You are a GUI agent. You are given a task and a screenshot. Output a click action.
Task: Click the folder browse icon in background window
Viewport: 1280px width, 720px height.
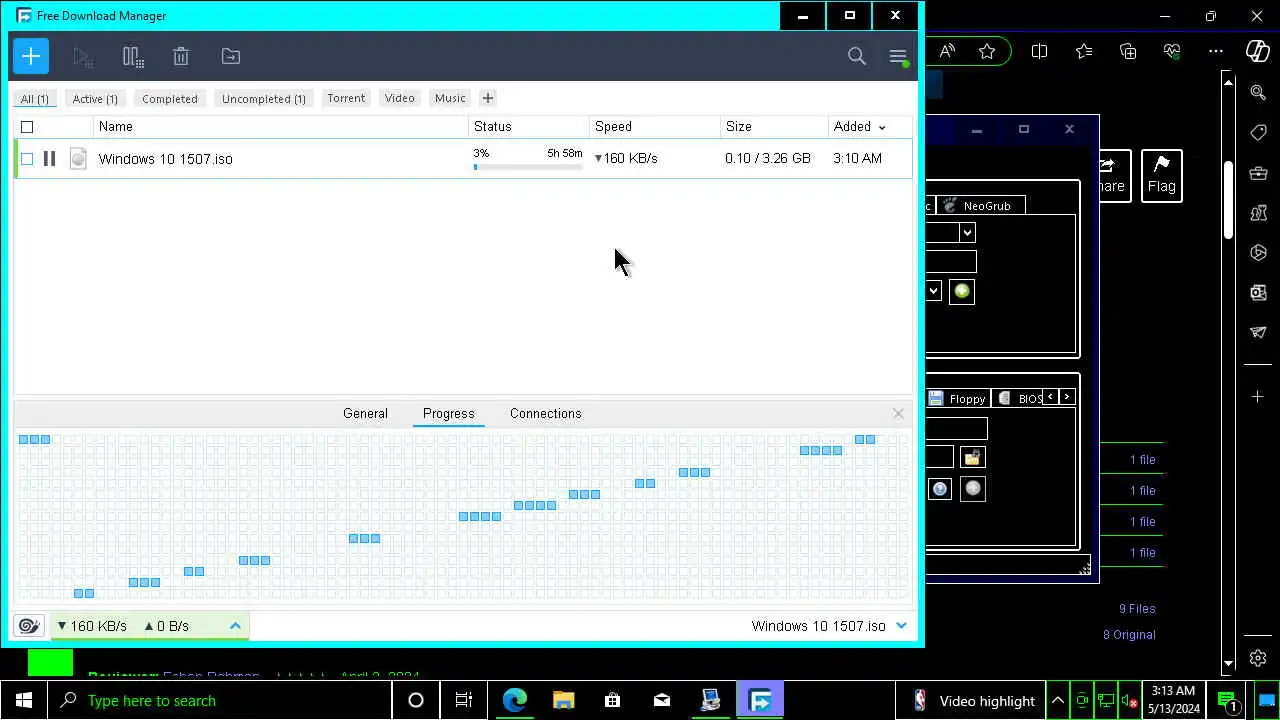click(972, 458)
